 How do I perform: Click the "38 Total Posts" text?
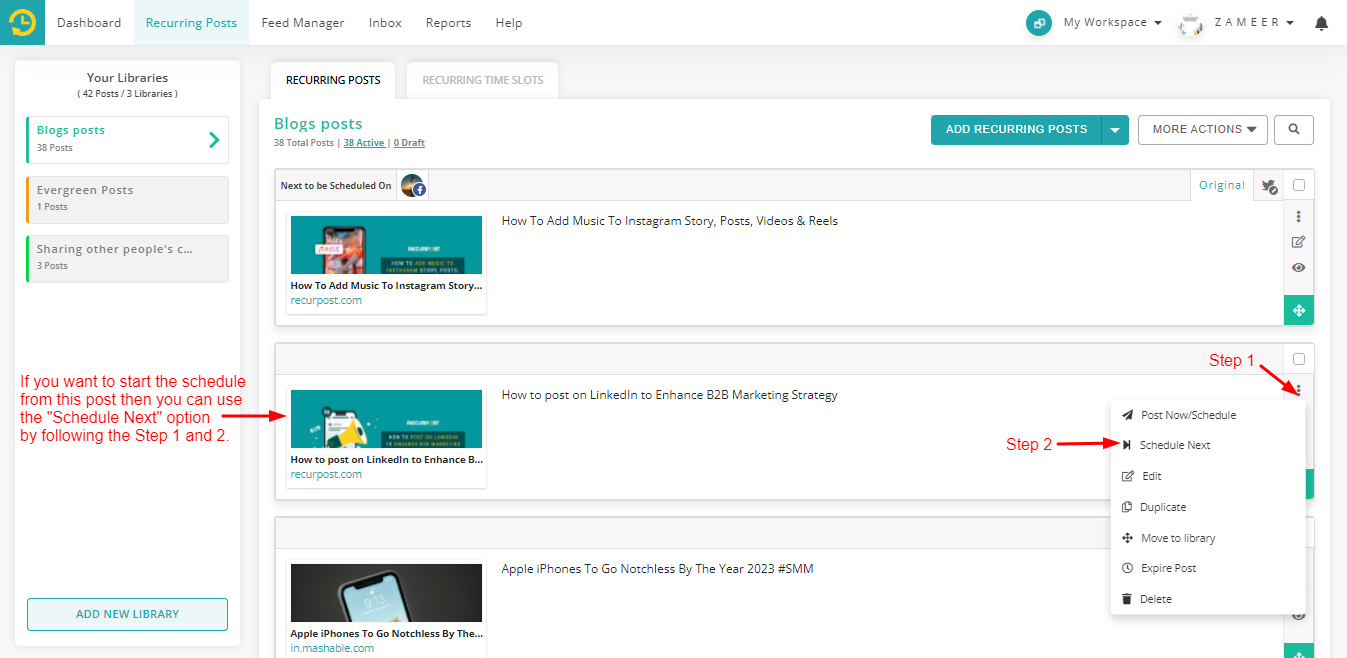tap(304, 143)
